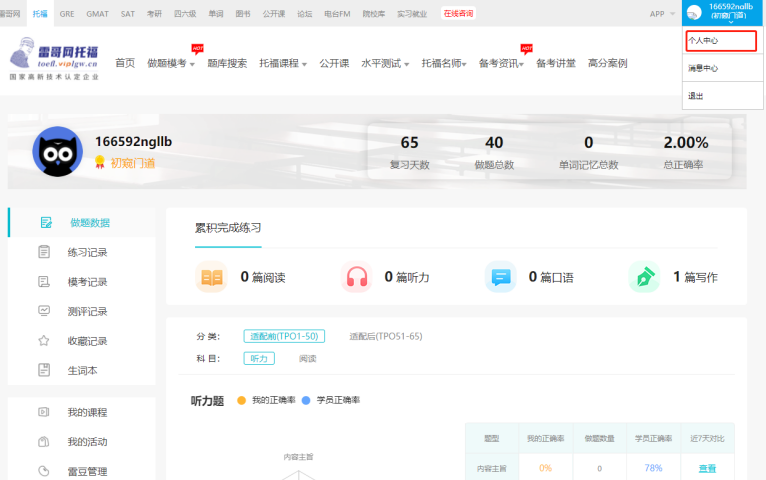Open 题库搜索 in main navigation

227,63
